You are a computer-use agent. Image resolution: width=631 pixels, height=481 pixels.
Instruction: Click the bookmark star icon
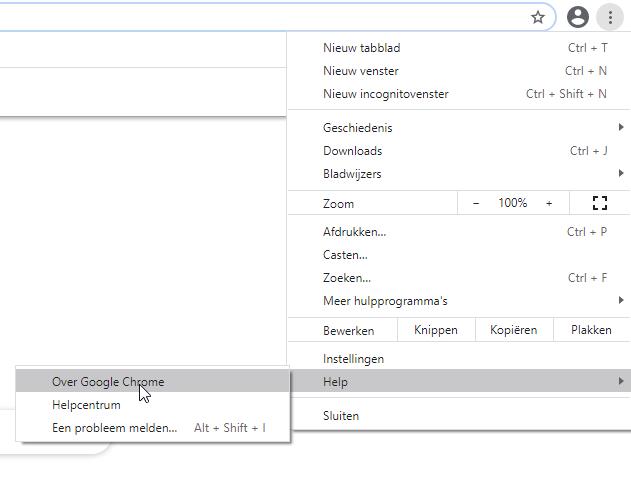(x=538, y=17)
